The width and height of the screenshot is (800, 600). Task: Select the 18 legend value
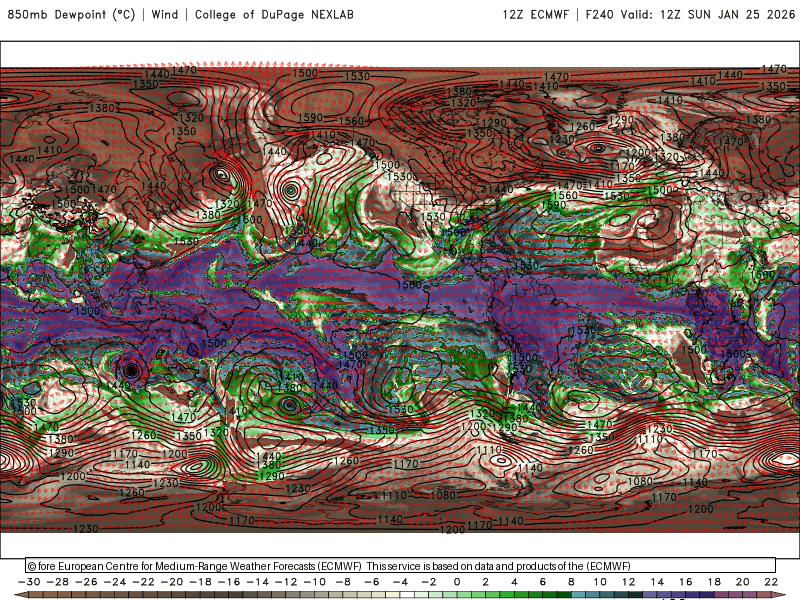pyautogui.click(x=714, y=582)
